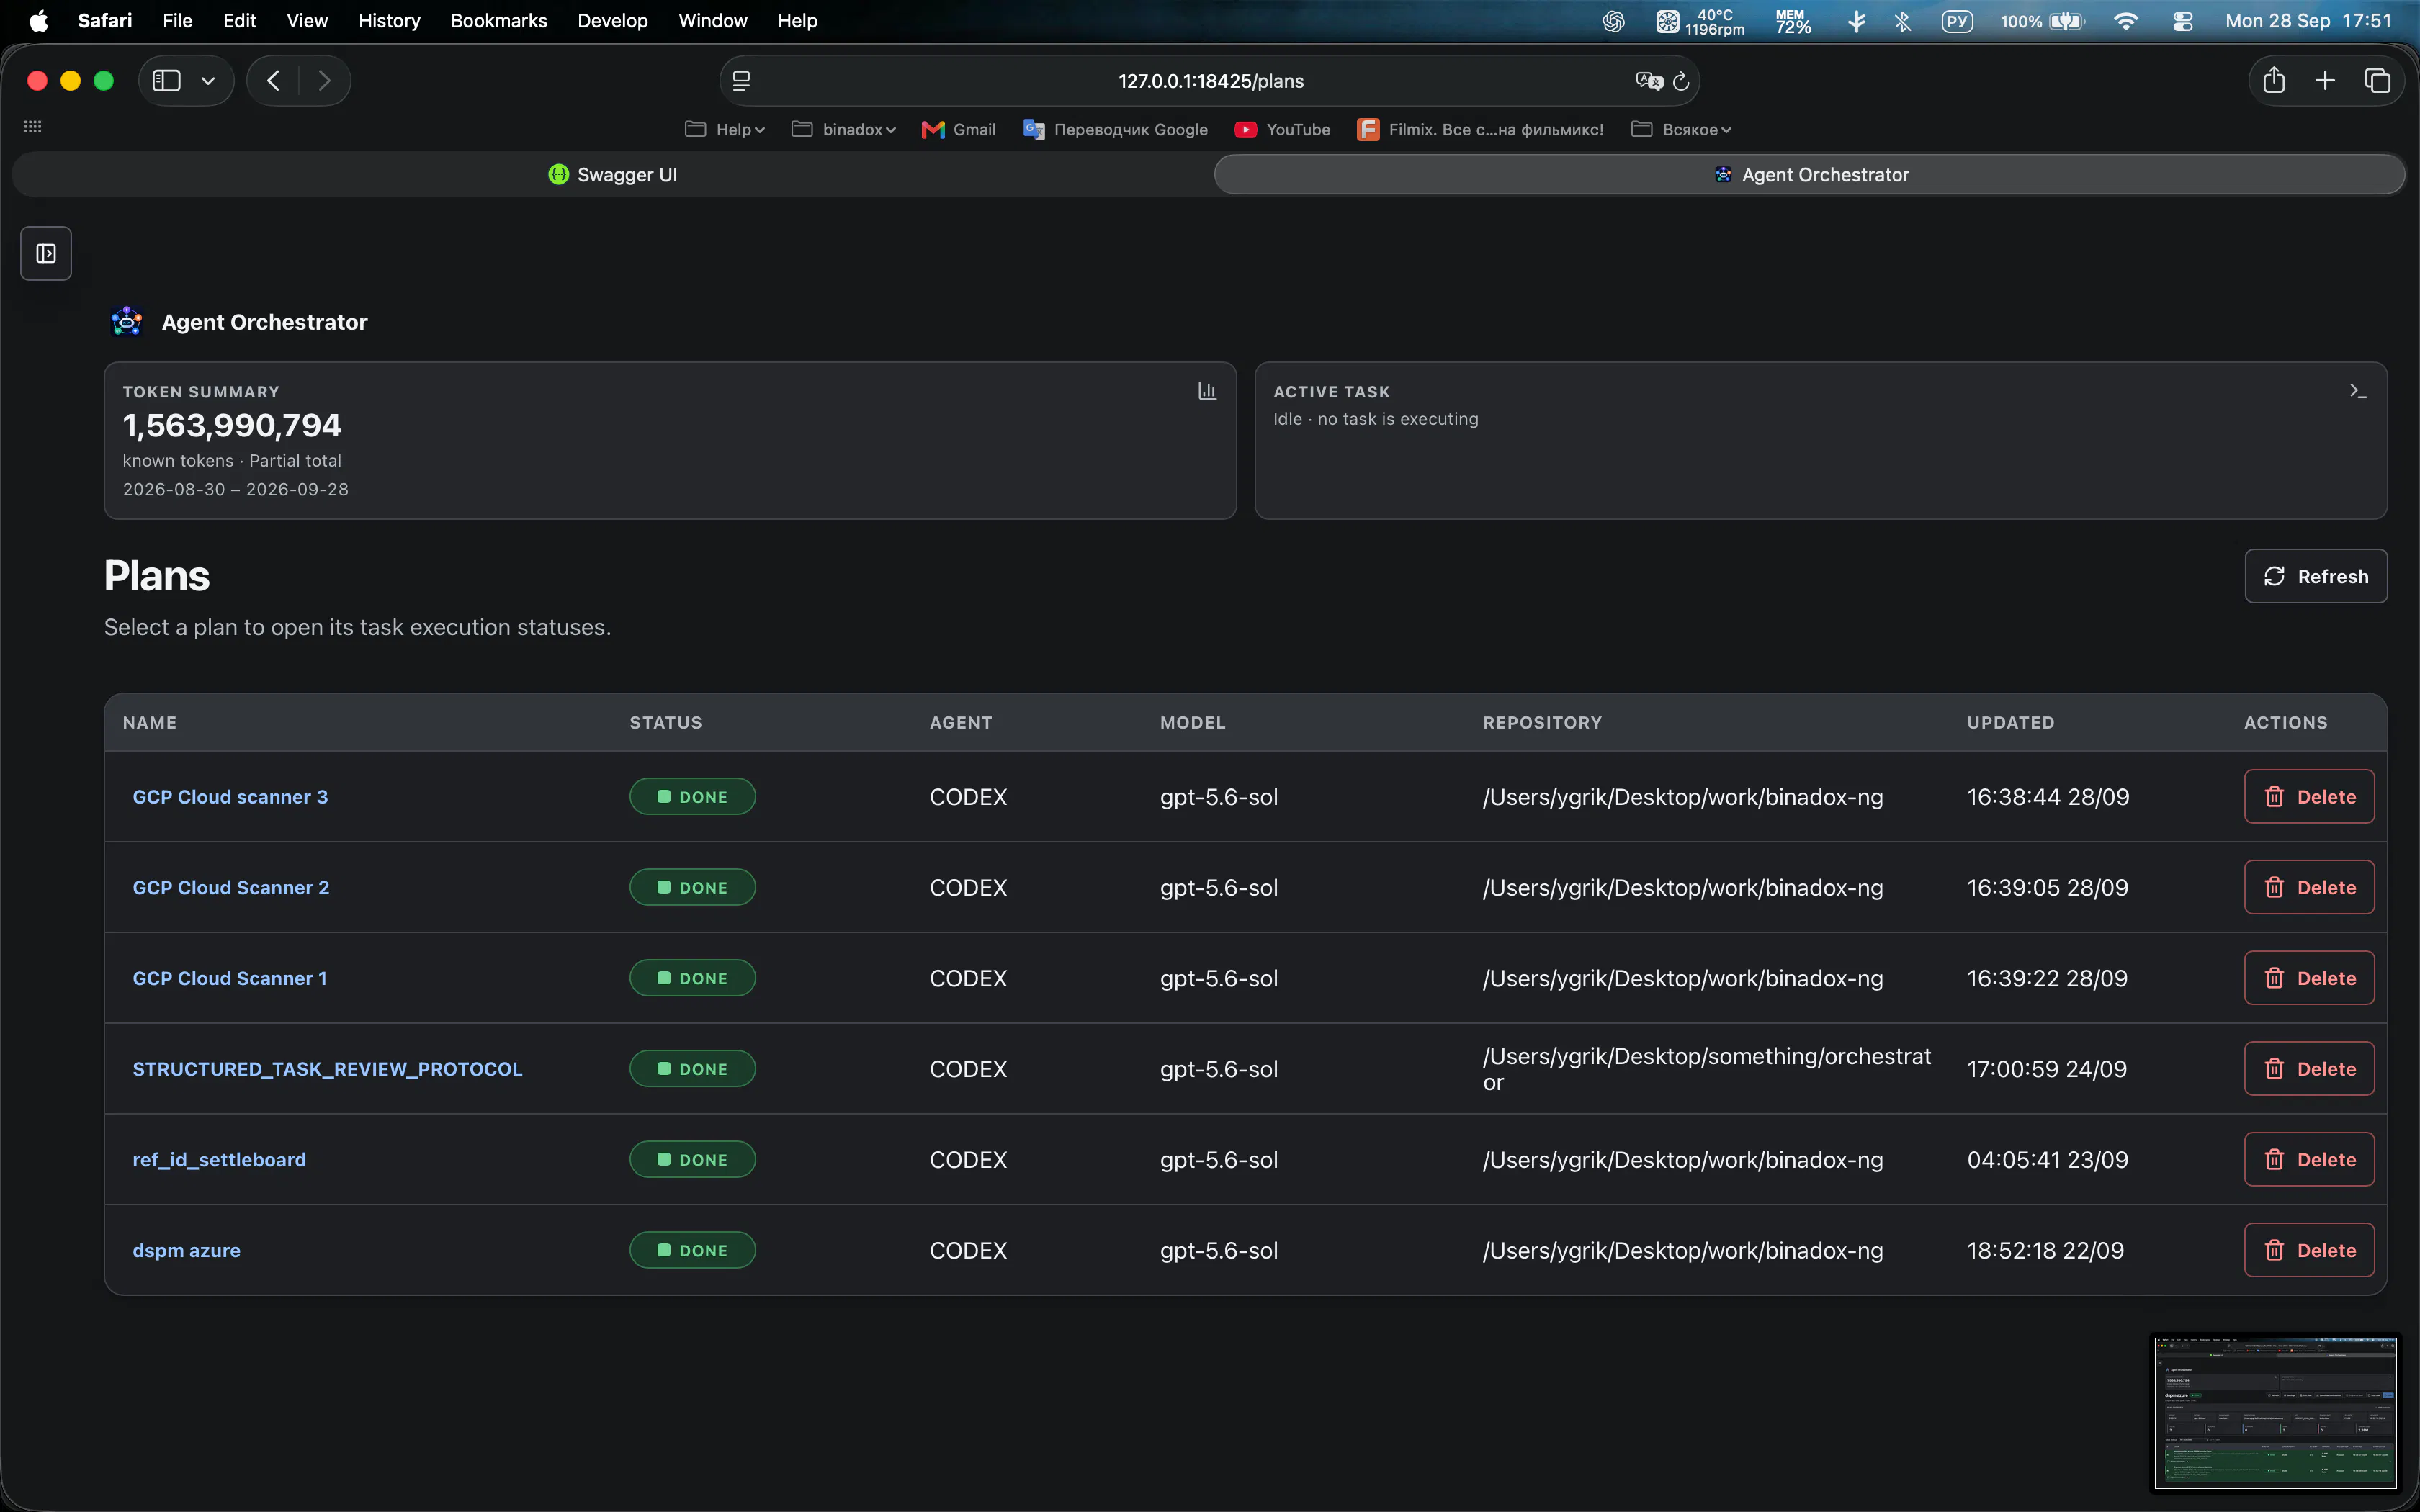The width and height of the screenshot is (2420, 1512).
Task: Refresh the plans list
Action: click(x=2315, y=576)
